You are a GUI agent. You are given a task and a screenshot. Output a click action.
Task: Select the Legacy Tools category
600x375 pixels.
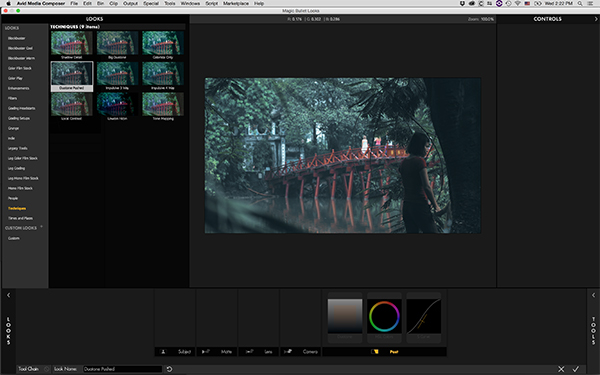point(18,148)
